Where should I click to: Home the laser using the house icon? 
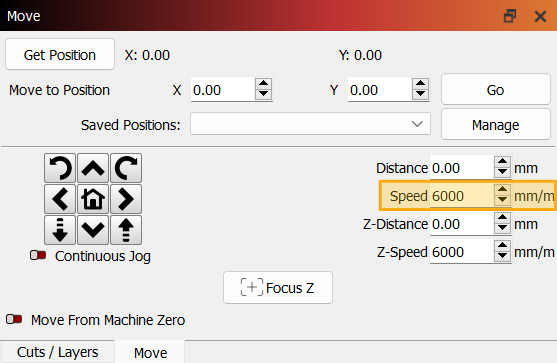[93, 199]
